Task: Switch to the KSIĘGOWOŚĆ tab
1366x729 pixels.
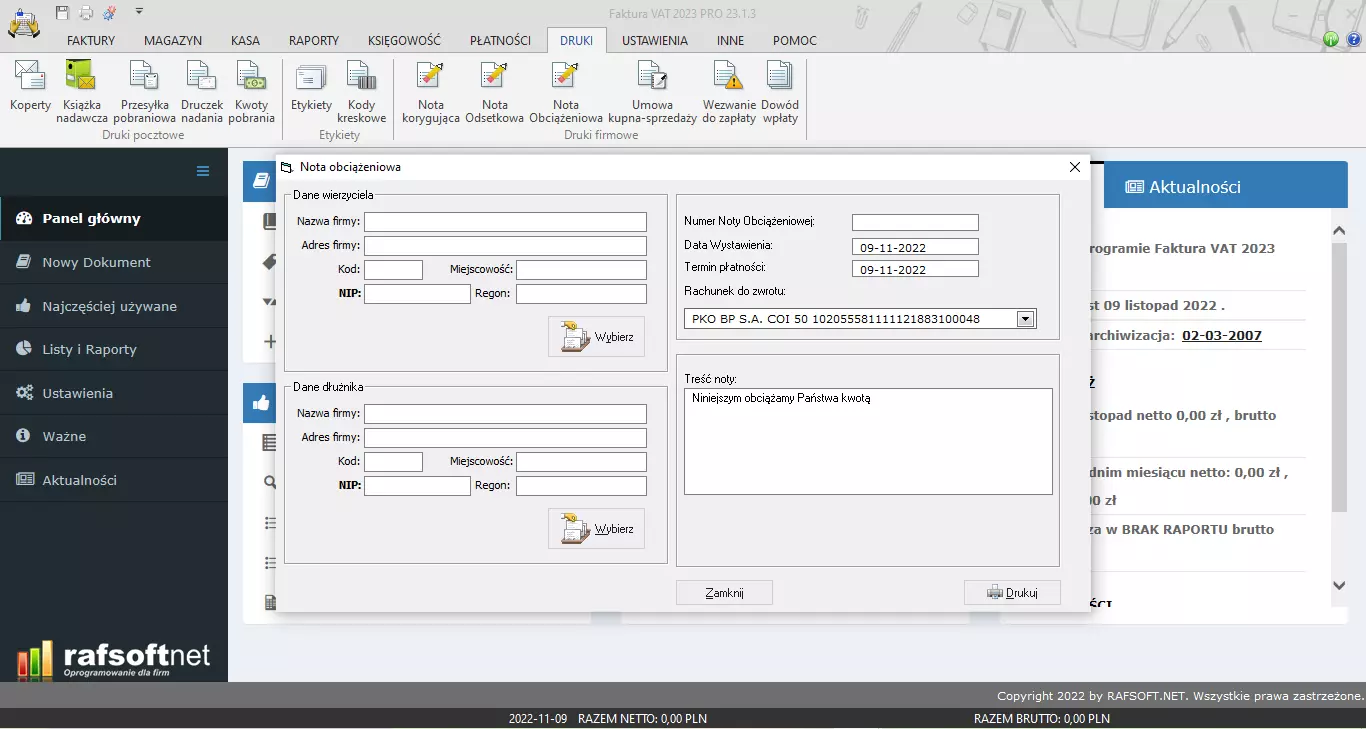Action: tap(404, 41)
